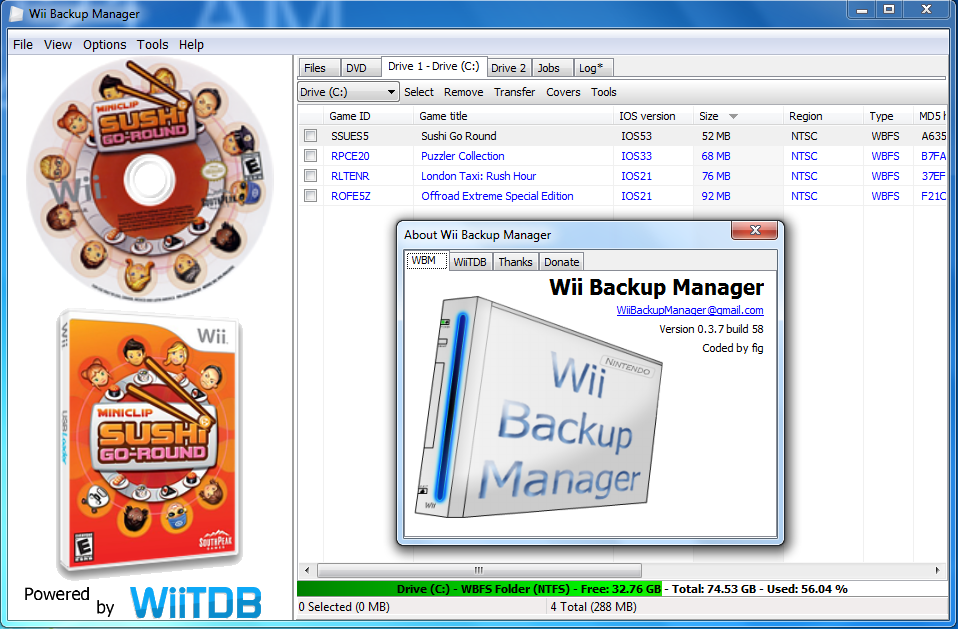Open the Transfer menu in drive toolbar
This screenshot has height=629, width=958.
click(514, 92)
